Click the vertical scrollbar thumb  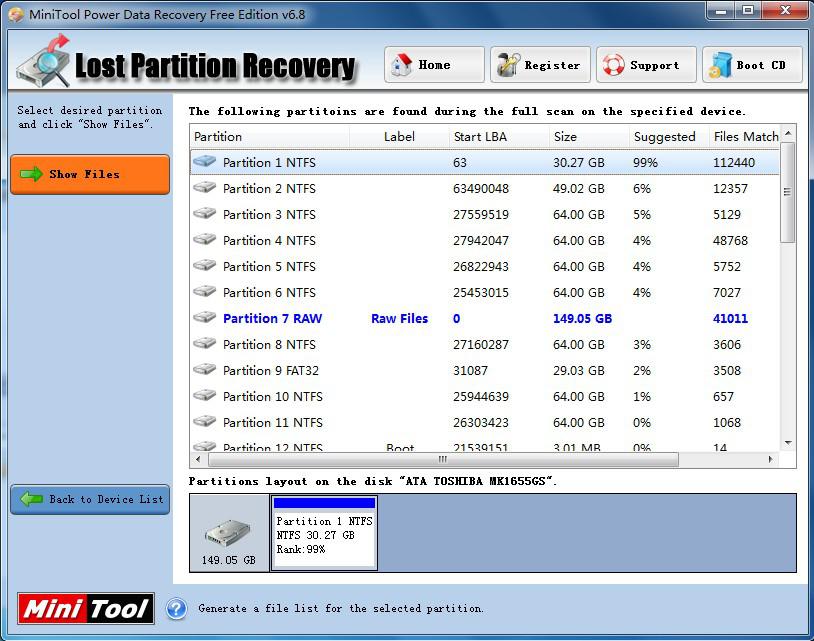click(788, 192)
